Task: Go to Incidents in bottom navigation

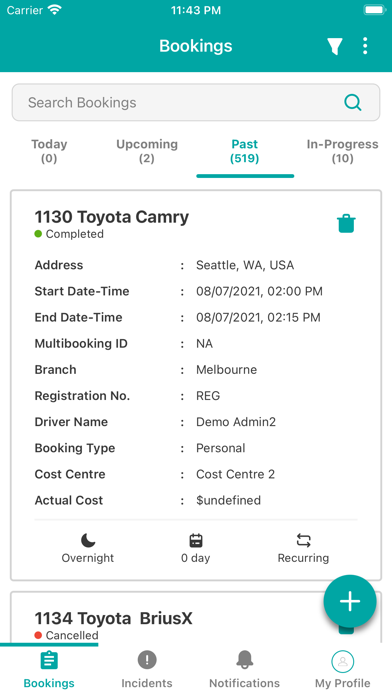Action: (x=147, y=669)
